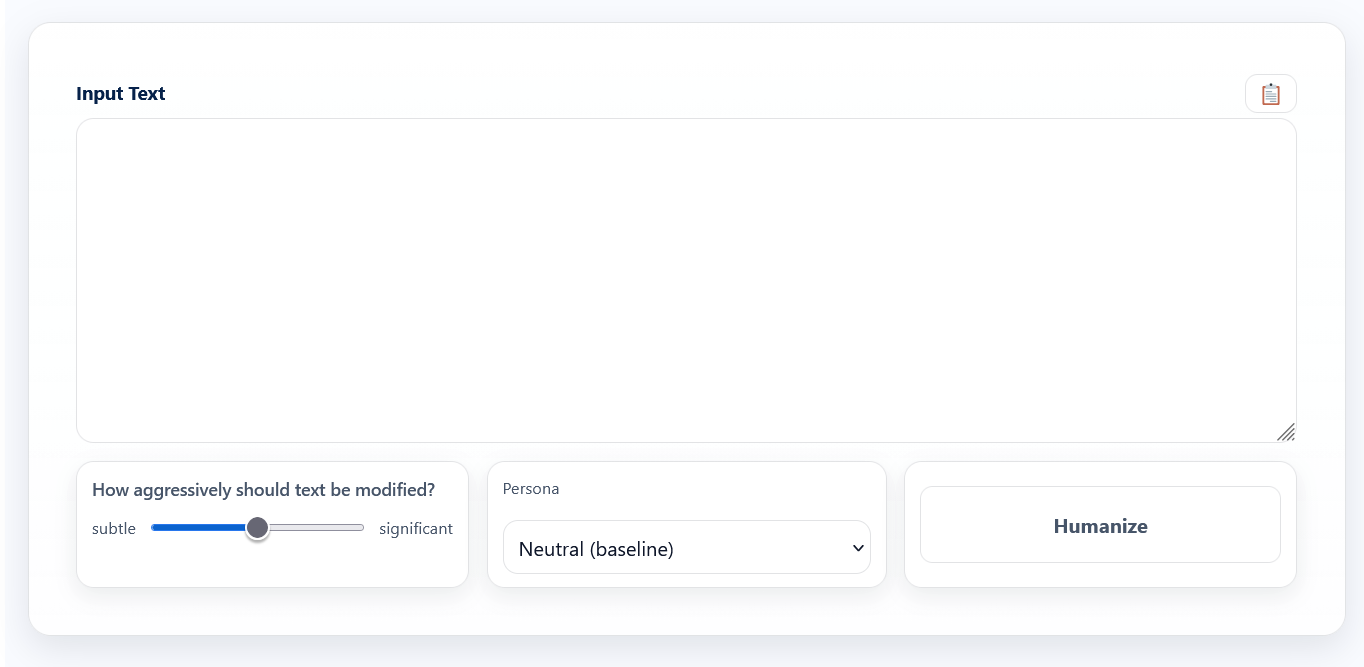The width and height of the screenshot is (1364, 667).
Task: Click inside the Input Text area
Action: point(686,280)
